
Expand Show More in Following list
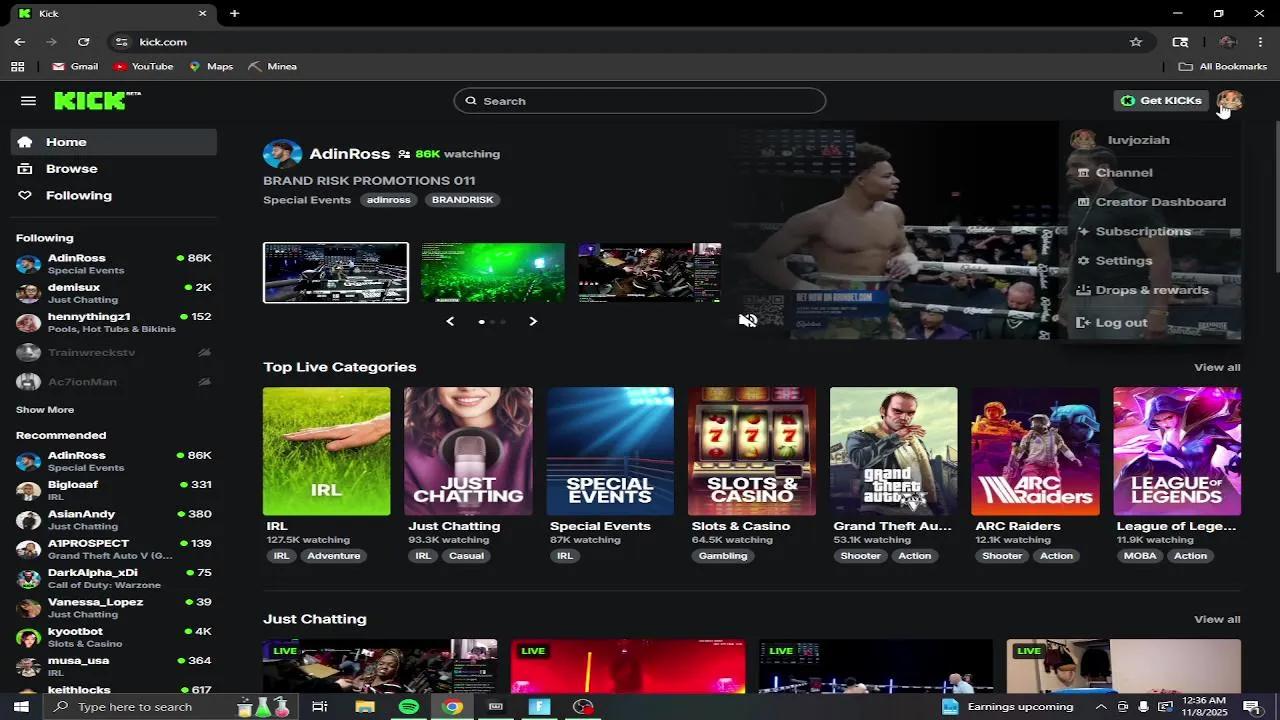pyautogui.click(x=45, y=410)
